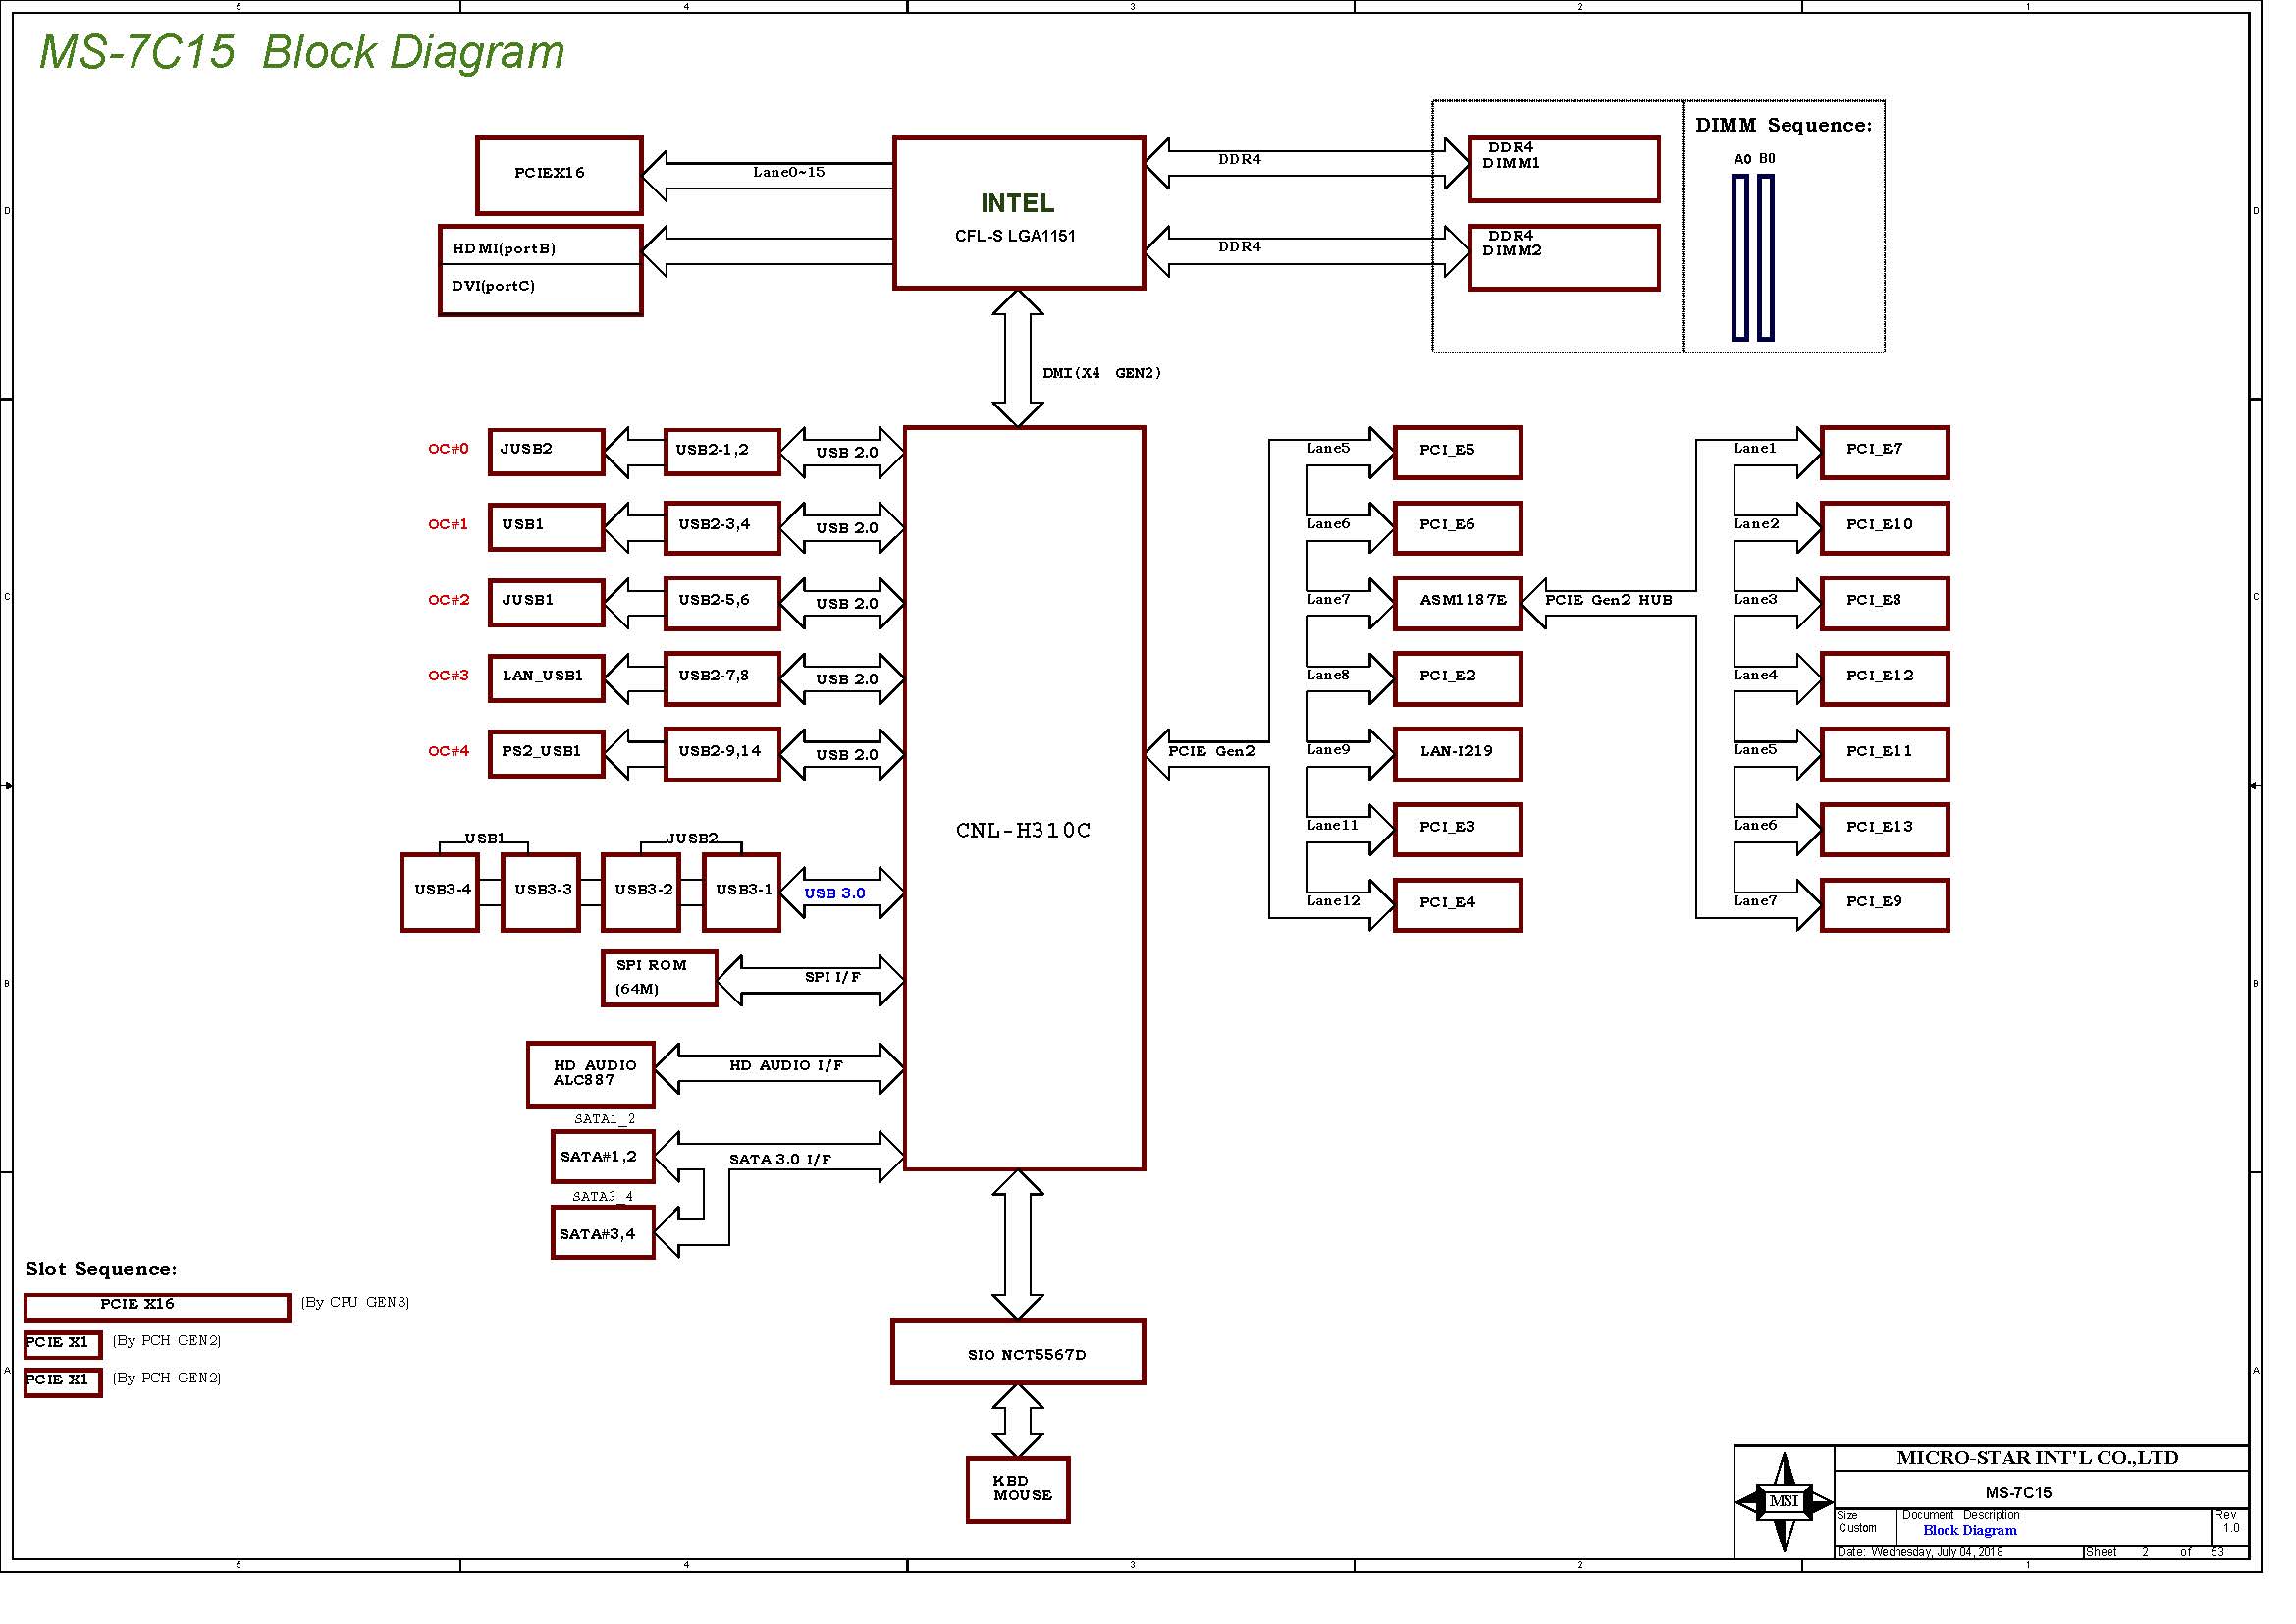The width and height of the screenshot is (2296, 1624).
Task: Click the SATA#3,4 box
Action: pyautogui.click(x=602, y=1233)
